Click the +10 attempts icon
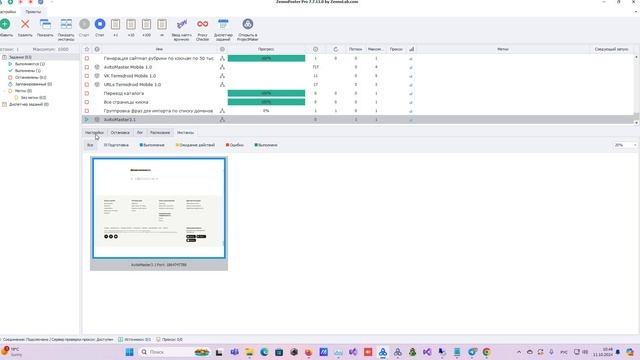Image resolution: width=640 pixels, height=360 pixels. pos(131,24)
